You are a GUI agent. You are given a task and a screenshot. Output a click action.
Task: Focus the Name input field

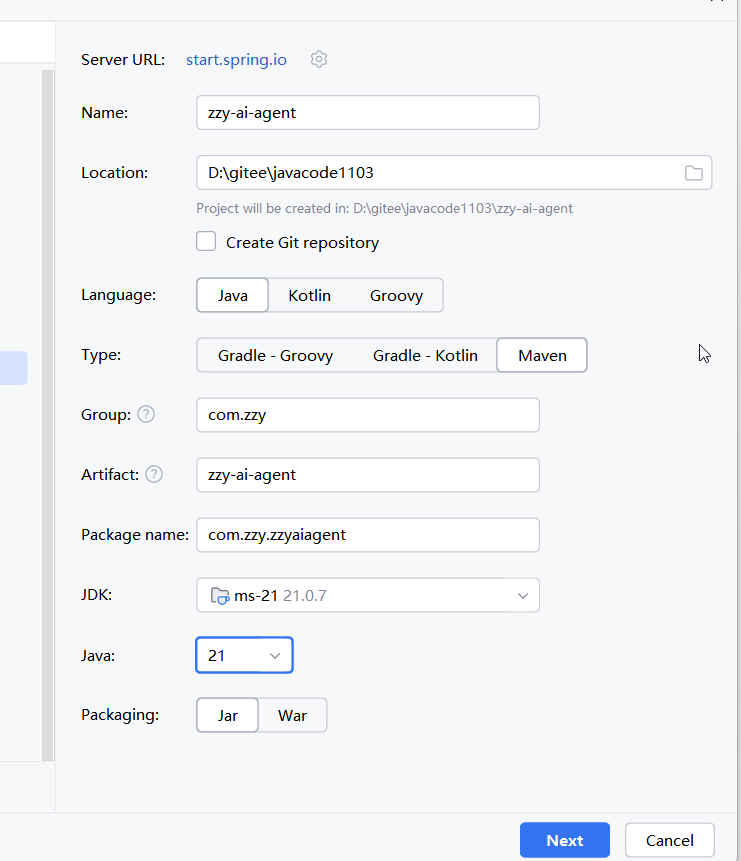point(367,113)
